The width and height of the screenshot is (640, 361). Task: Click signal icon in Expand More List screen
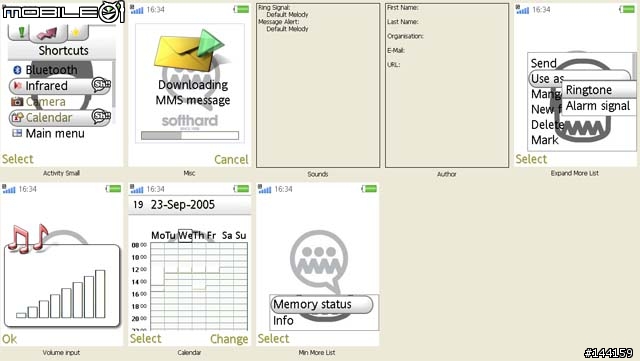coord(522,9)
